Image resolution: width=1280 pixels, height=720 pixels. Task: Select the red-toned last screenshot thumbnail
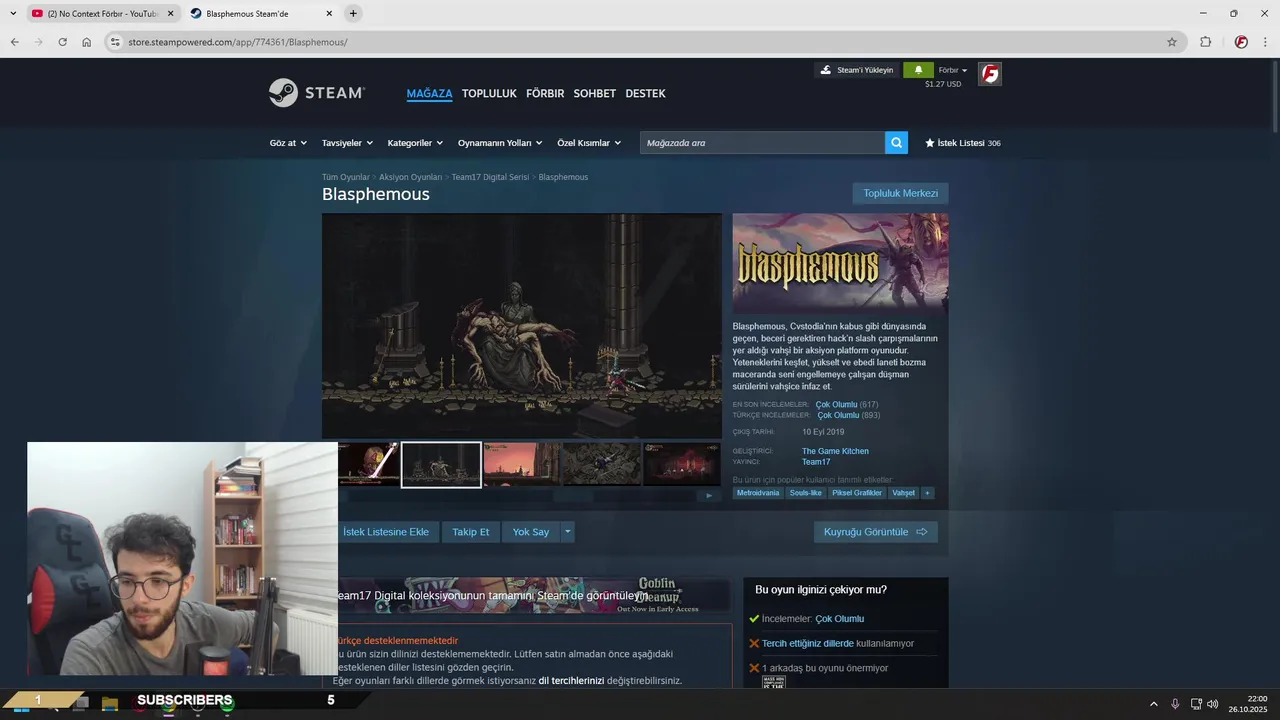(682, 464)
